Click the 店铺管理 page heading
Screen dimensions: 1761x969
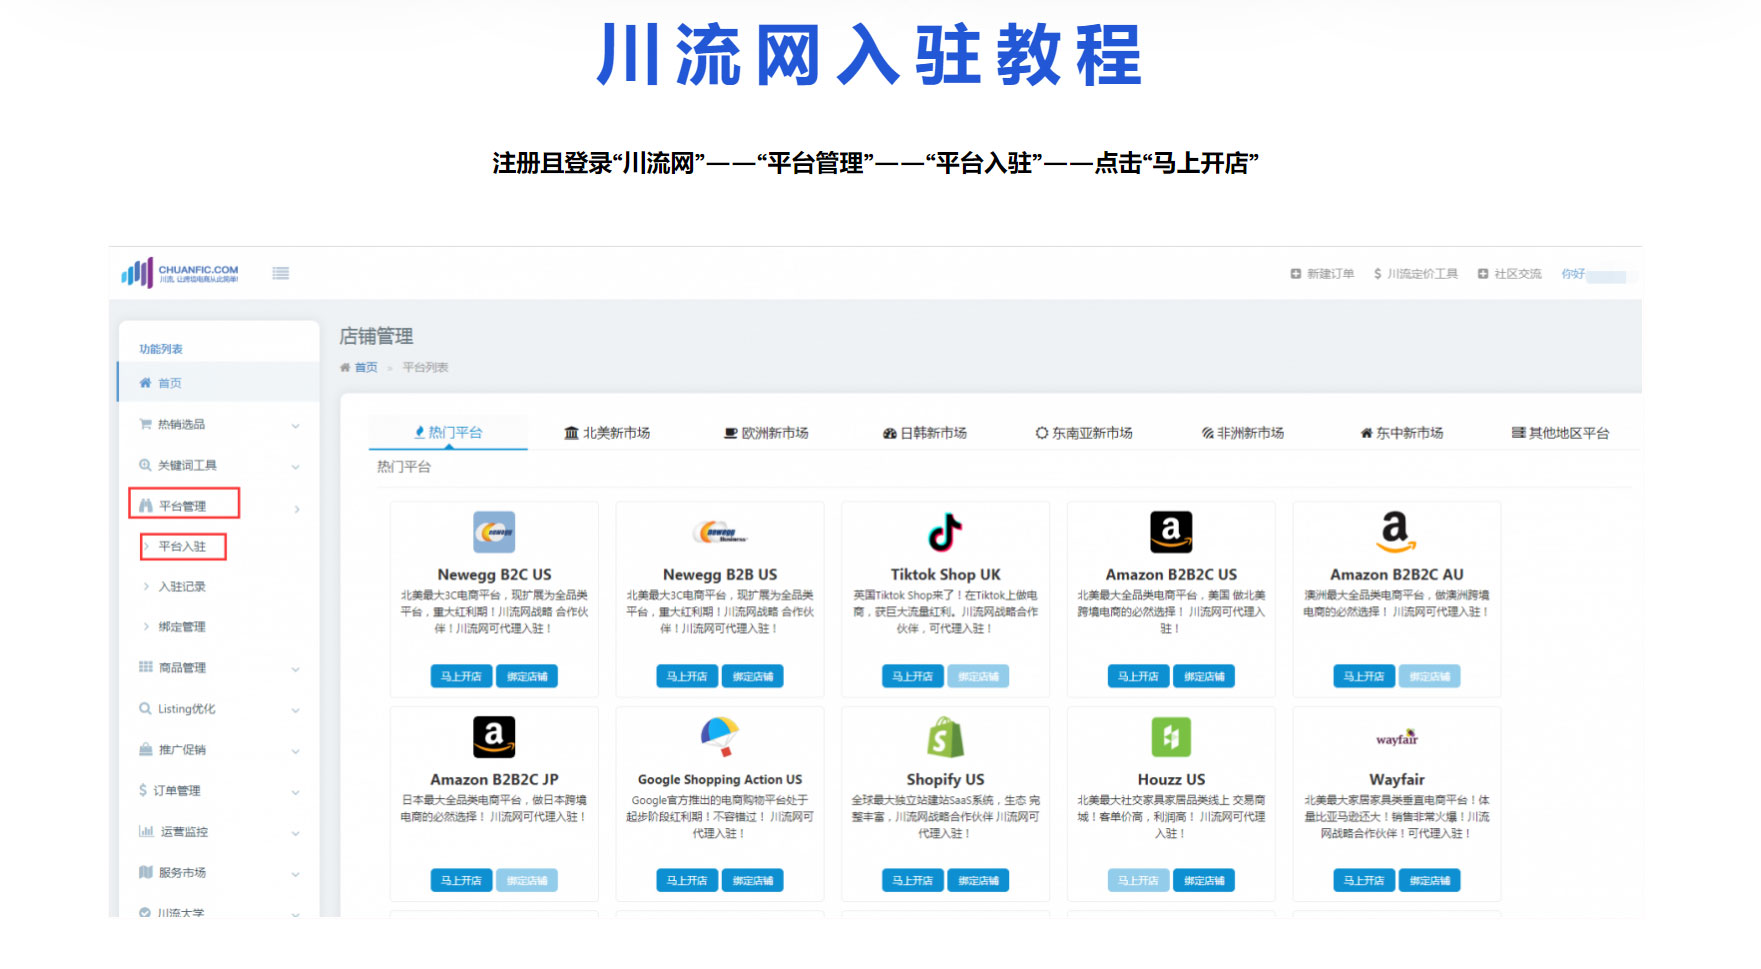coord(376,336)
